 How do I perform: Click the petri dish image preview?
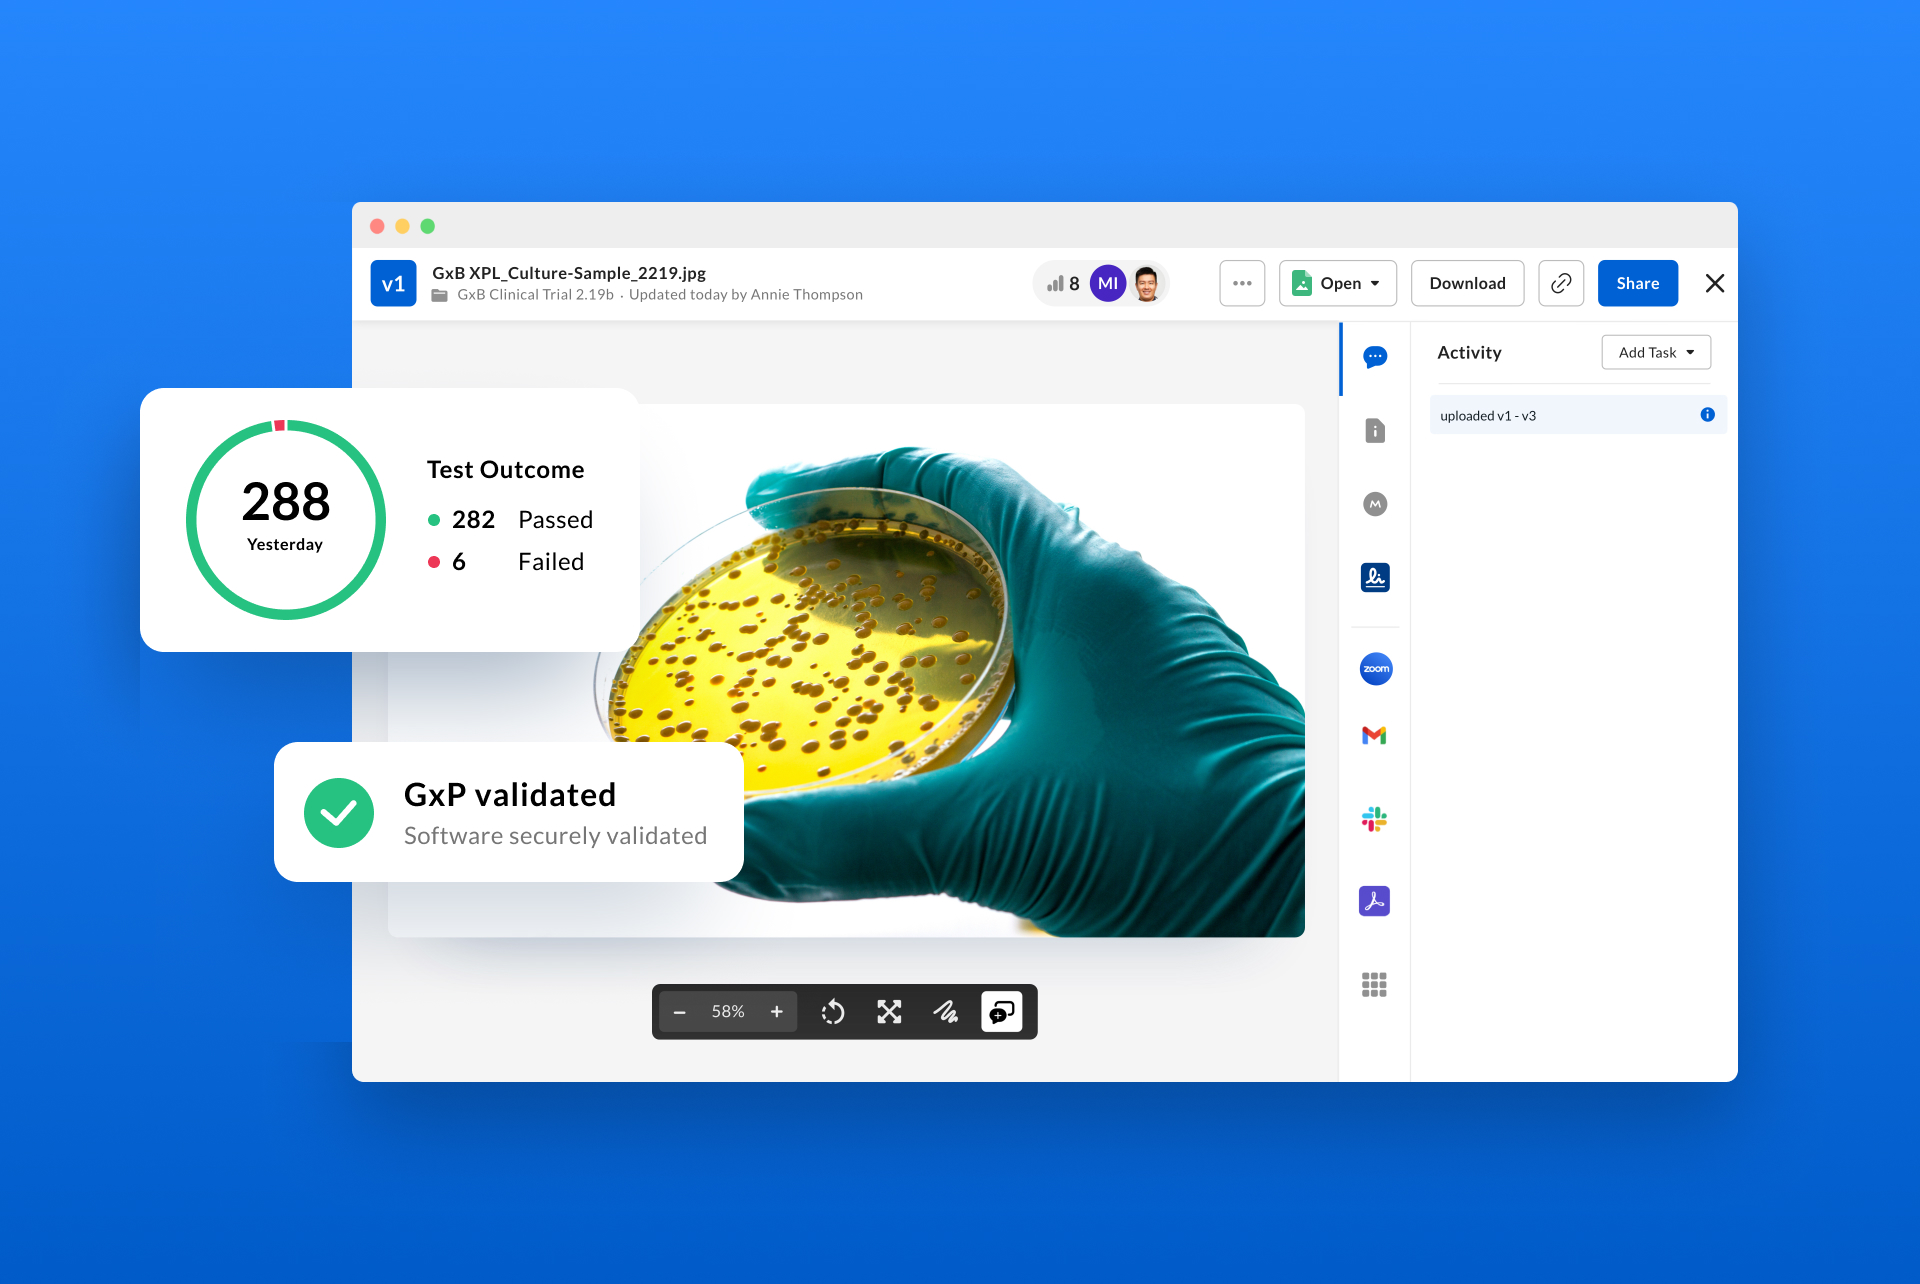[x=846, y=670]
